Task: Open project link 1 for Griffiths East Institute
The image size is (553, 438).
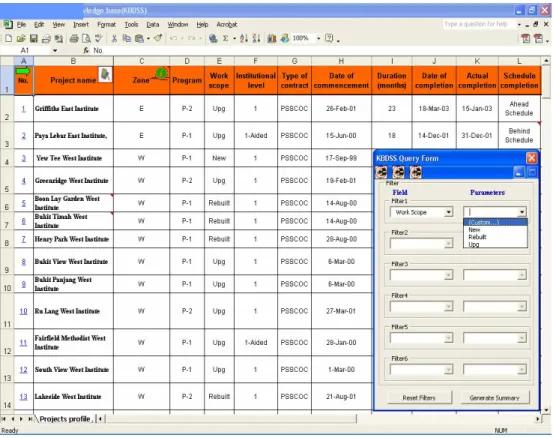Action: coord(23,109)
